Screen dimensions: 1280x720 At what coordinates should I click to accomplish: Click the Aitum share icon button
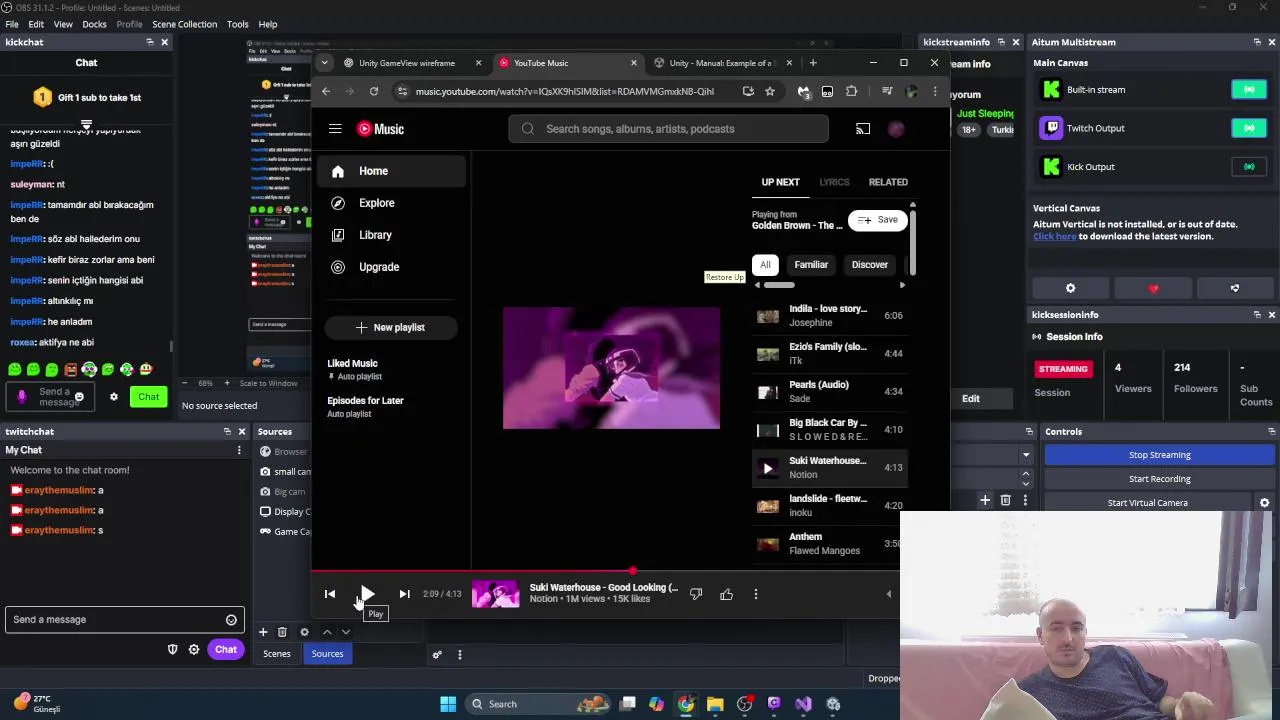pyautogui.click(x=1235, y=288)
